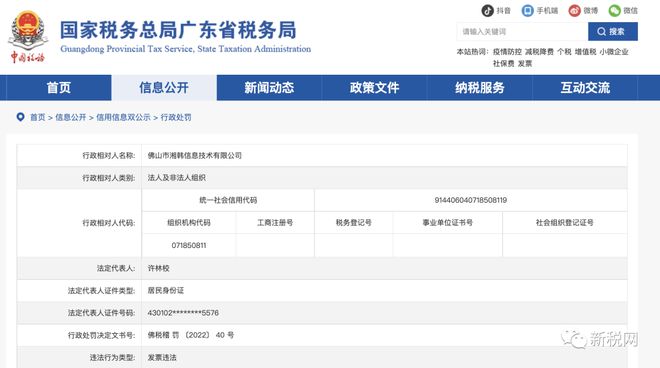660x368 pixels.
Task: Go to 信息公开 in the breadcrumb
Action: click(x=71, y=117)
